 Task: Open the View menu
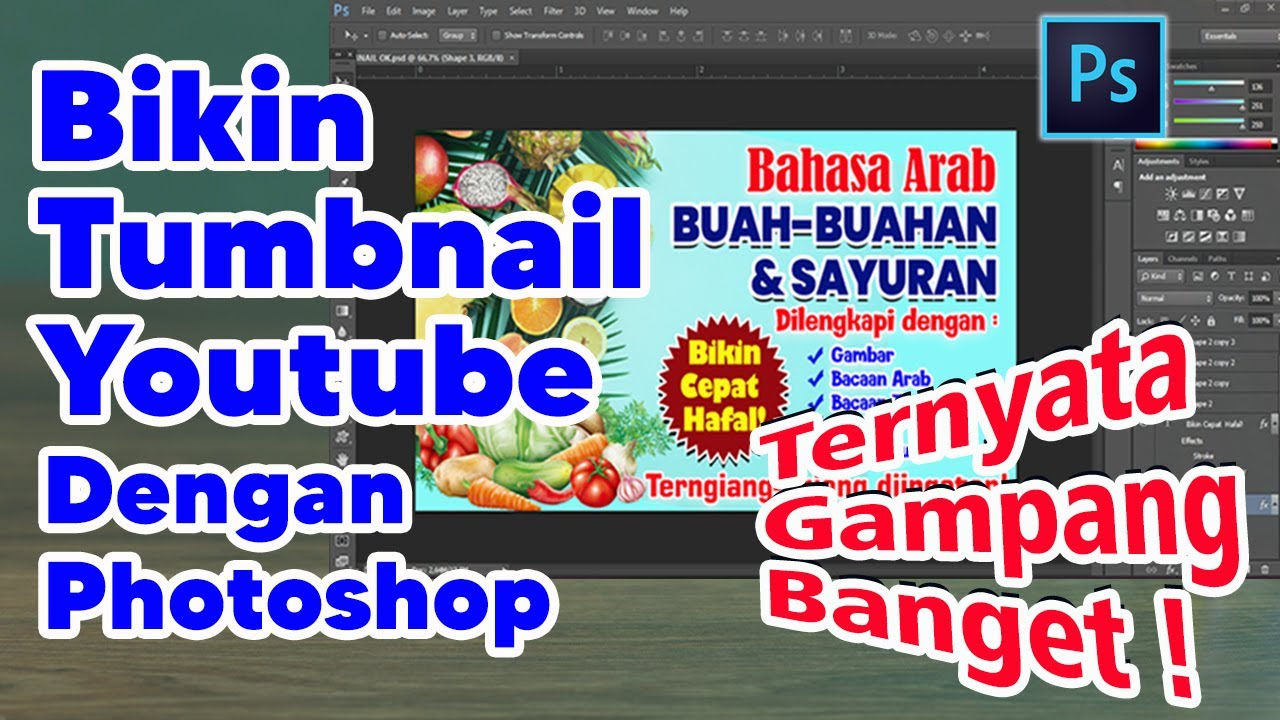point(606,12)
